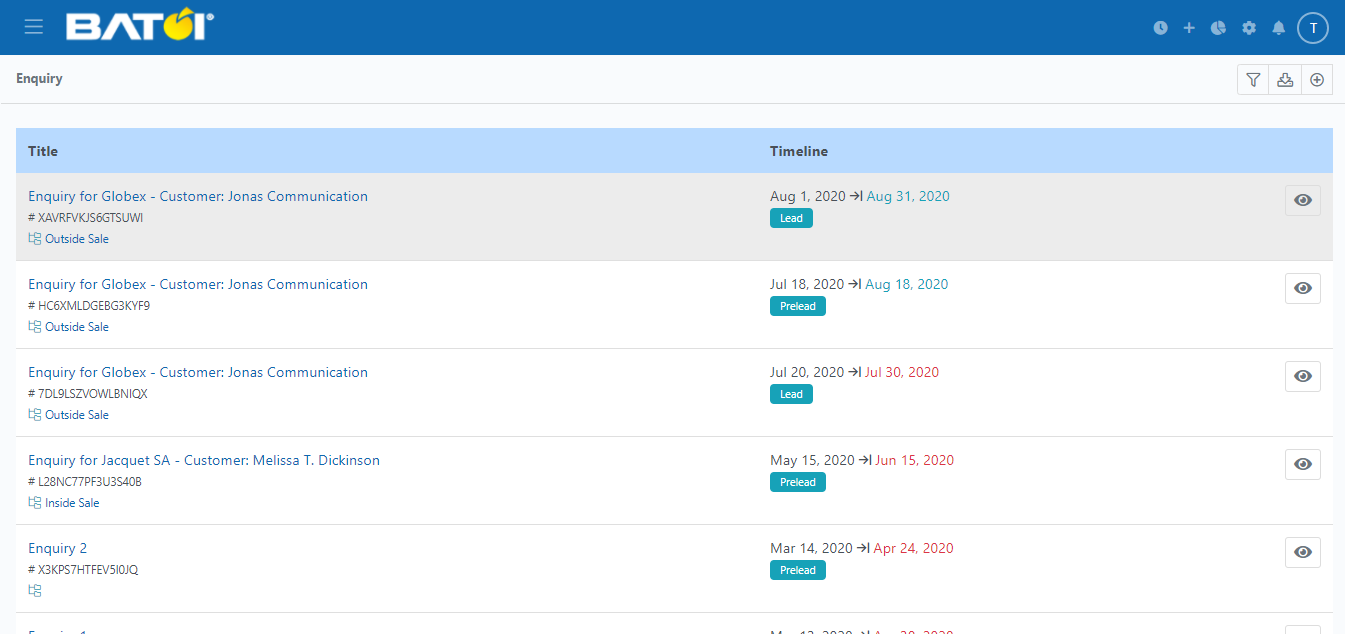Select the code # 7DL9LSZVOWLBNIQX
Image resolution: width=1345 pixels, height=634 pixels.
point(88,393)
